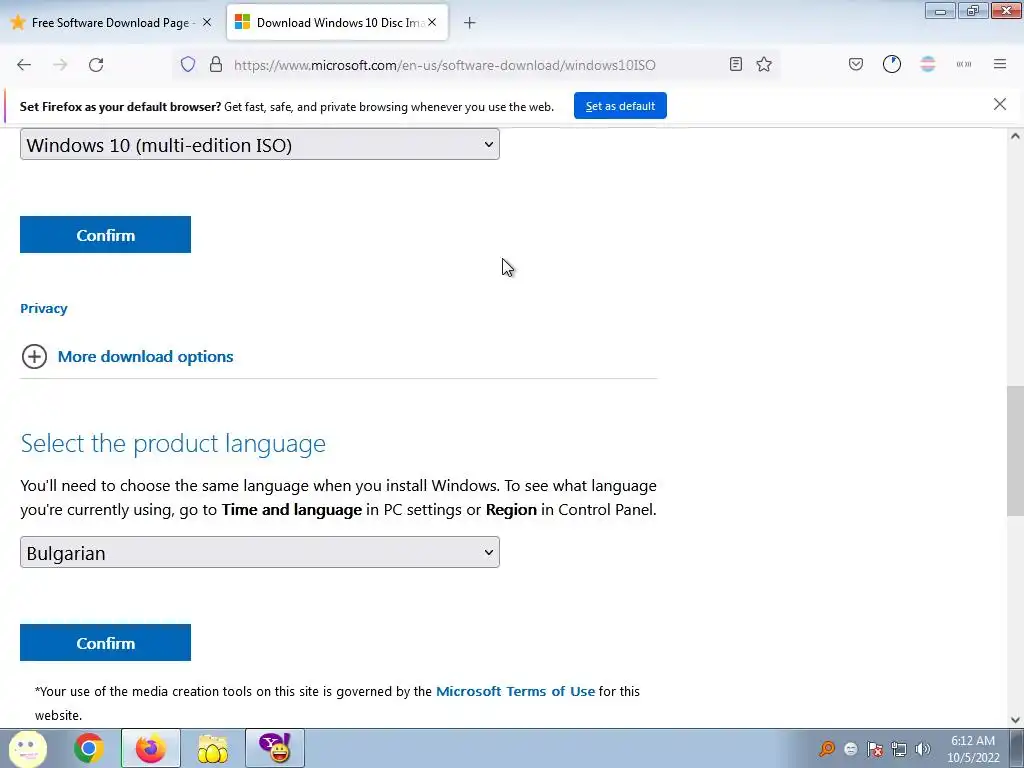Click the page scroll up arrow
The width and height of the screenshot is (1024, 768).
tap(1015, 136)
